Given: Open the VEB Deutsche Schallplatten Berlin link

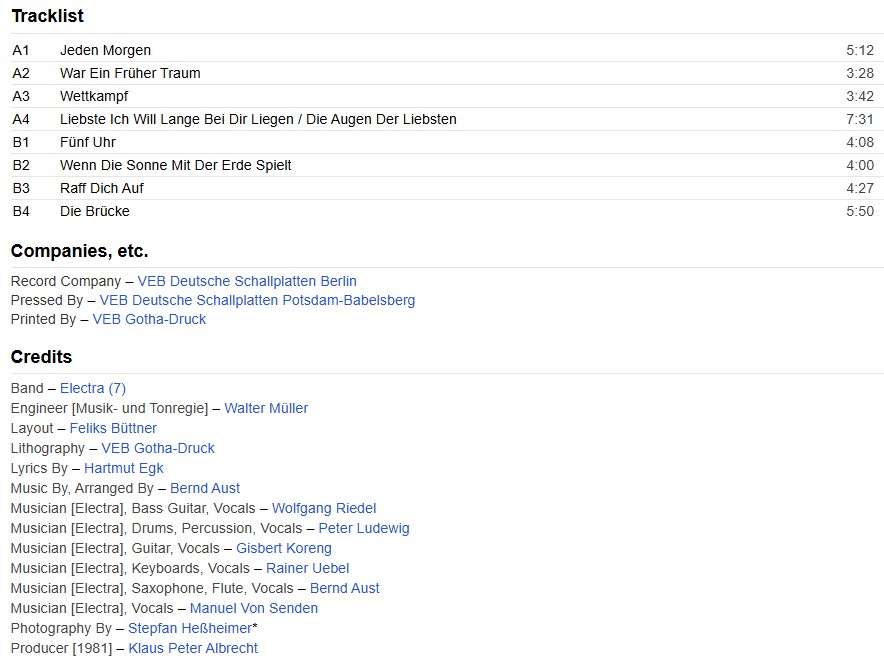Looking at the screenshot, I should click(x=246, y=281).
